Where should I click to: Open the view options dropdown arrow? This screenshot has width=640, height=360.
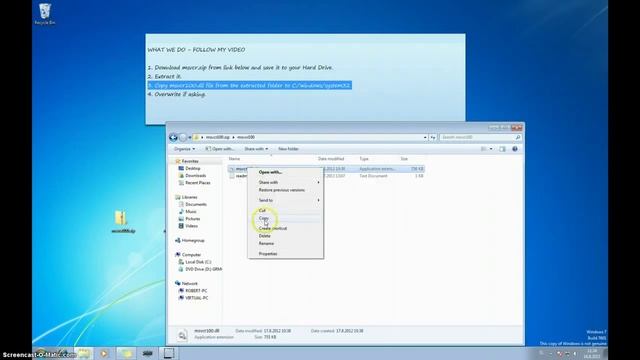click(x=491, y=149)
